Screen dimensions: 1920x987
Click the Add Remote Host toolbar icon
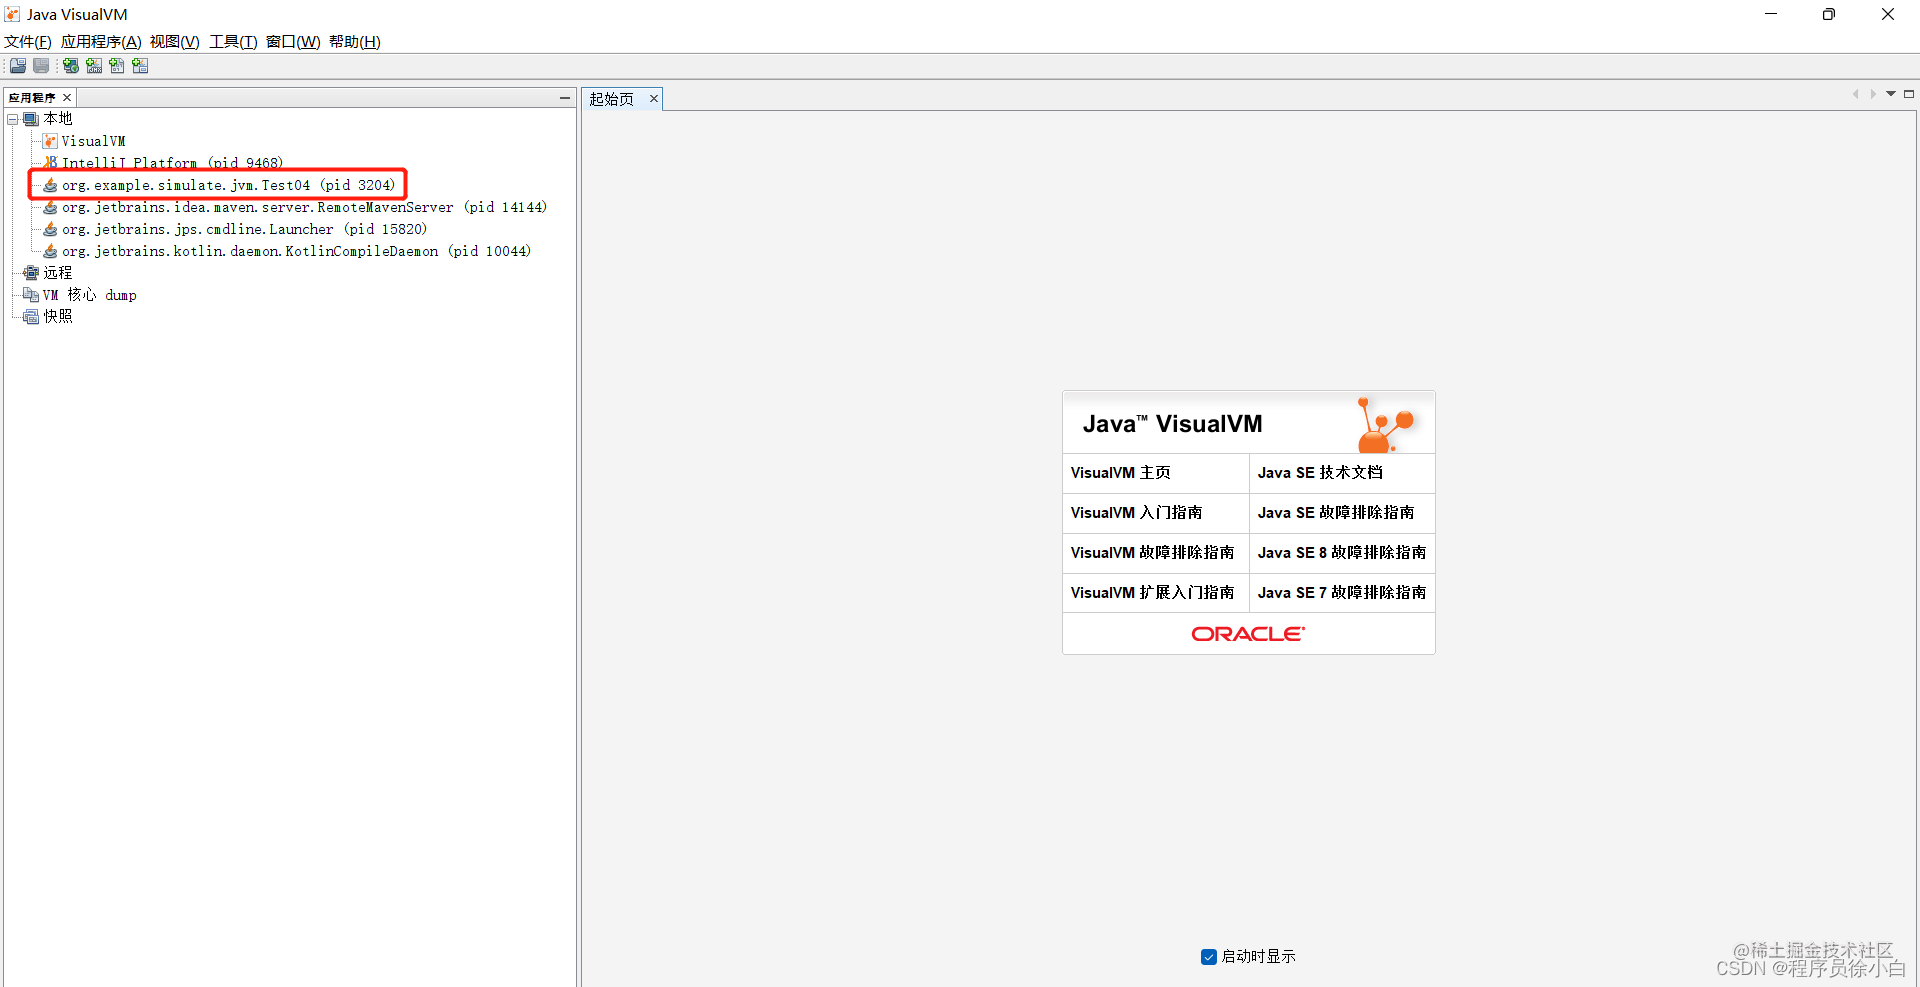71,66
